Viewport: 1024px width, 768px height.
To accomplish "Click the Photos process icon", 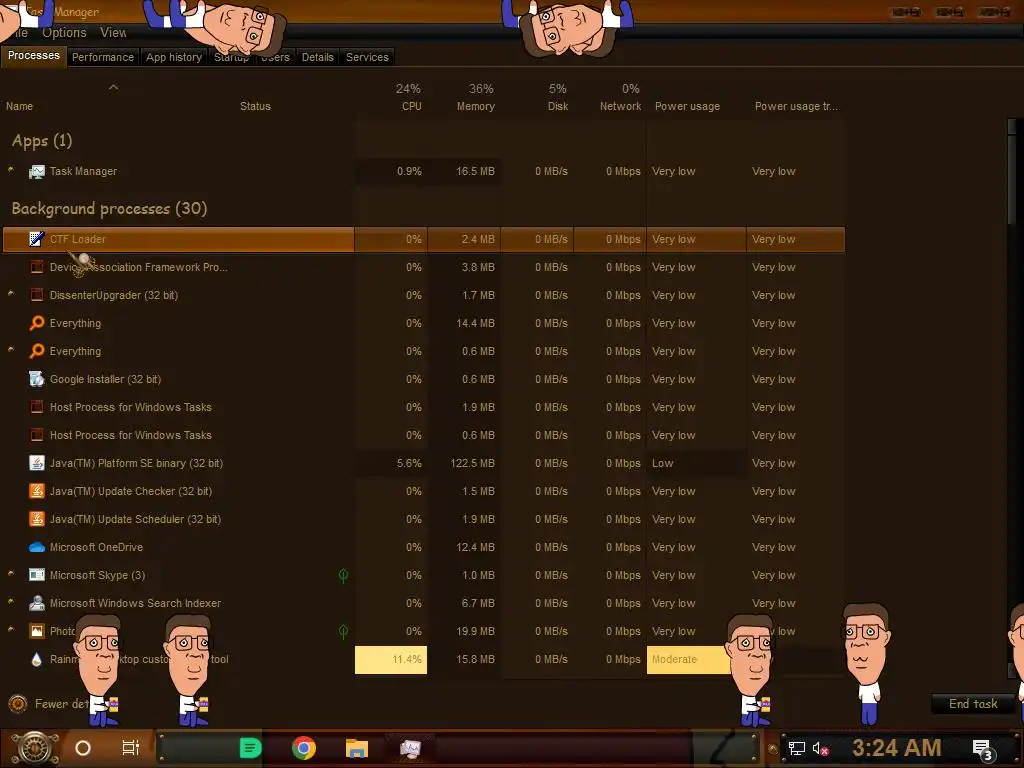I will click(x=37, y=632).
